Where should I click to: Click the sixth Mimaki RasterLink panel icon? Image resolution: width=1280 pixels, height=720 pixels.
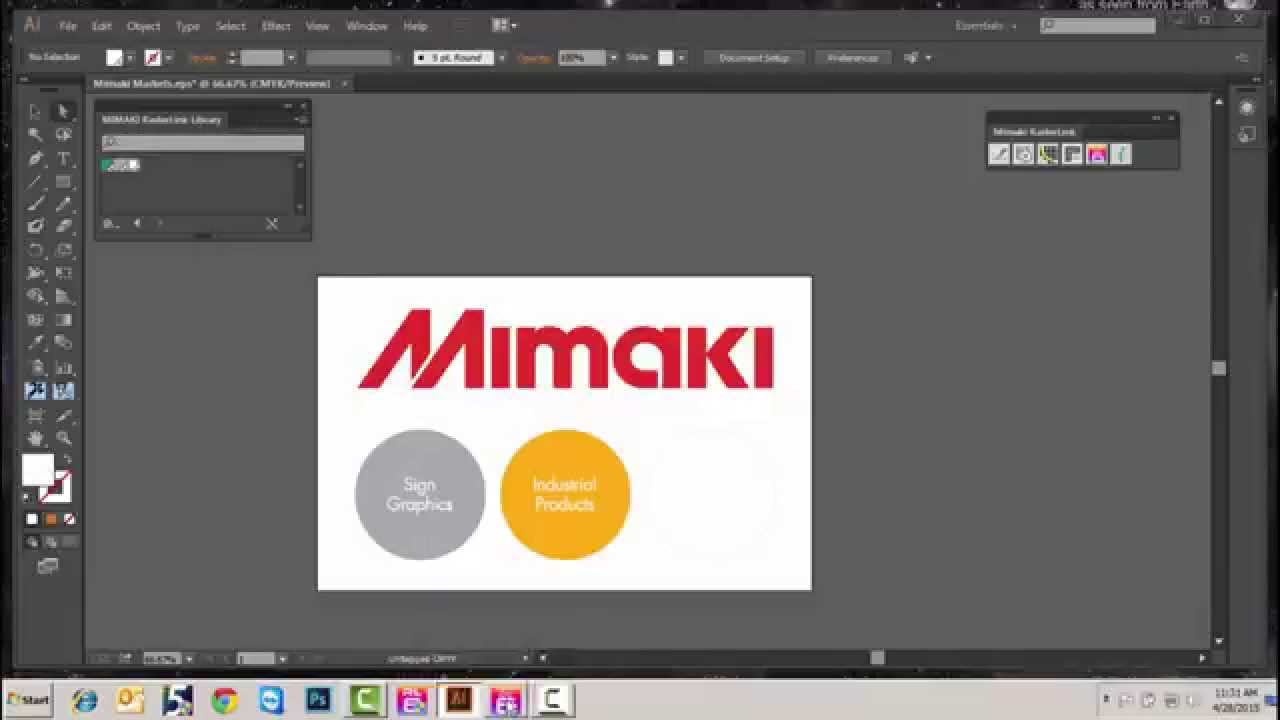(1121, 154)
